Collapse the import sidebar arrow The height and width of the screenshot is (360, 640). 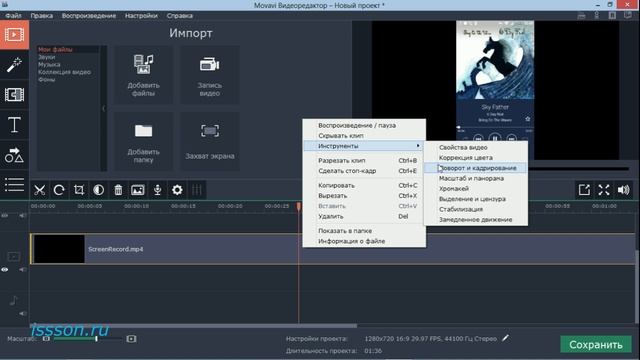click(104, 108)
